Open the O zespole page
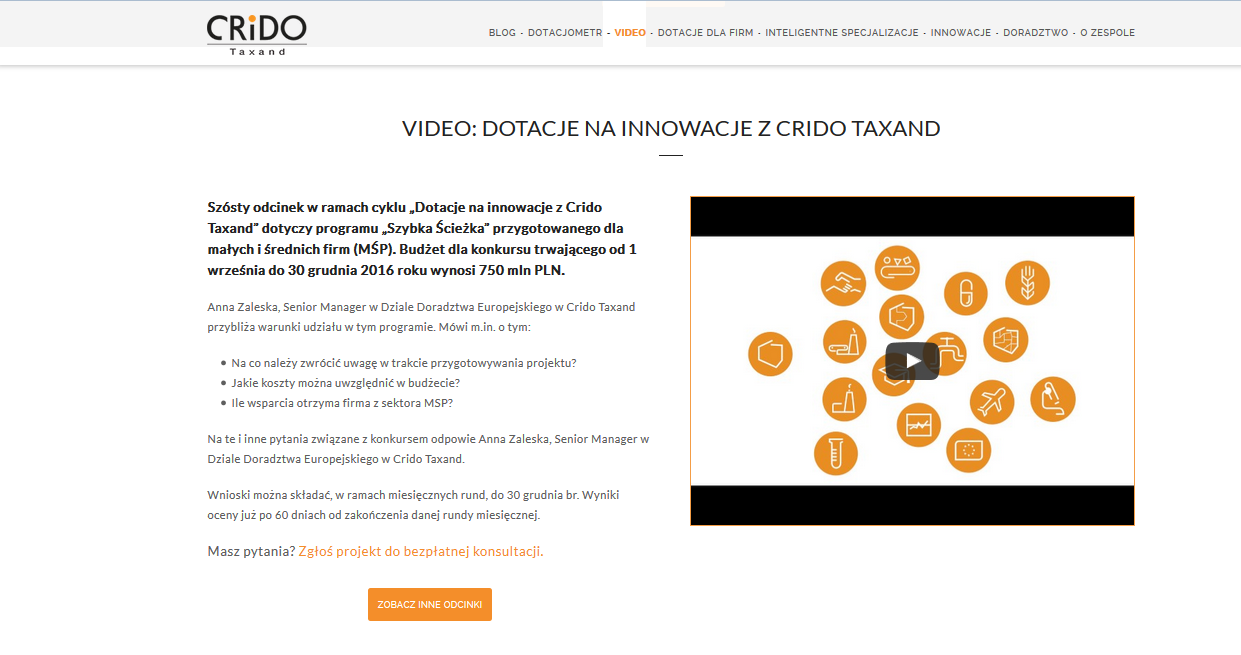 [1107, 33]
